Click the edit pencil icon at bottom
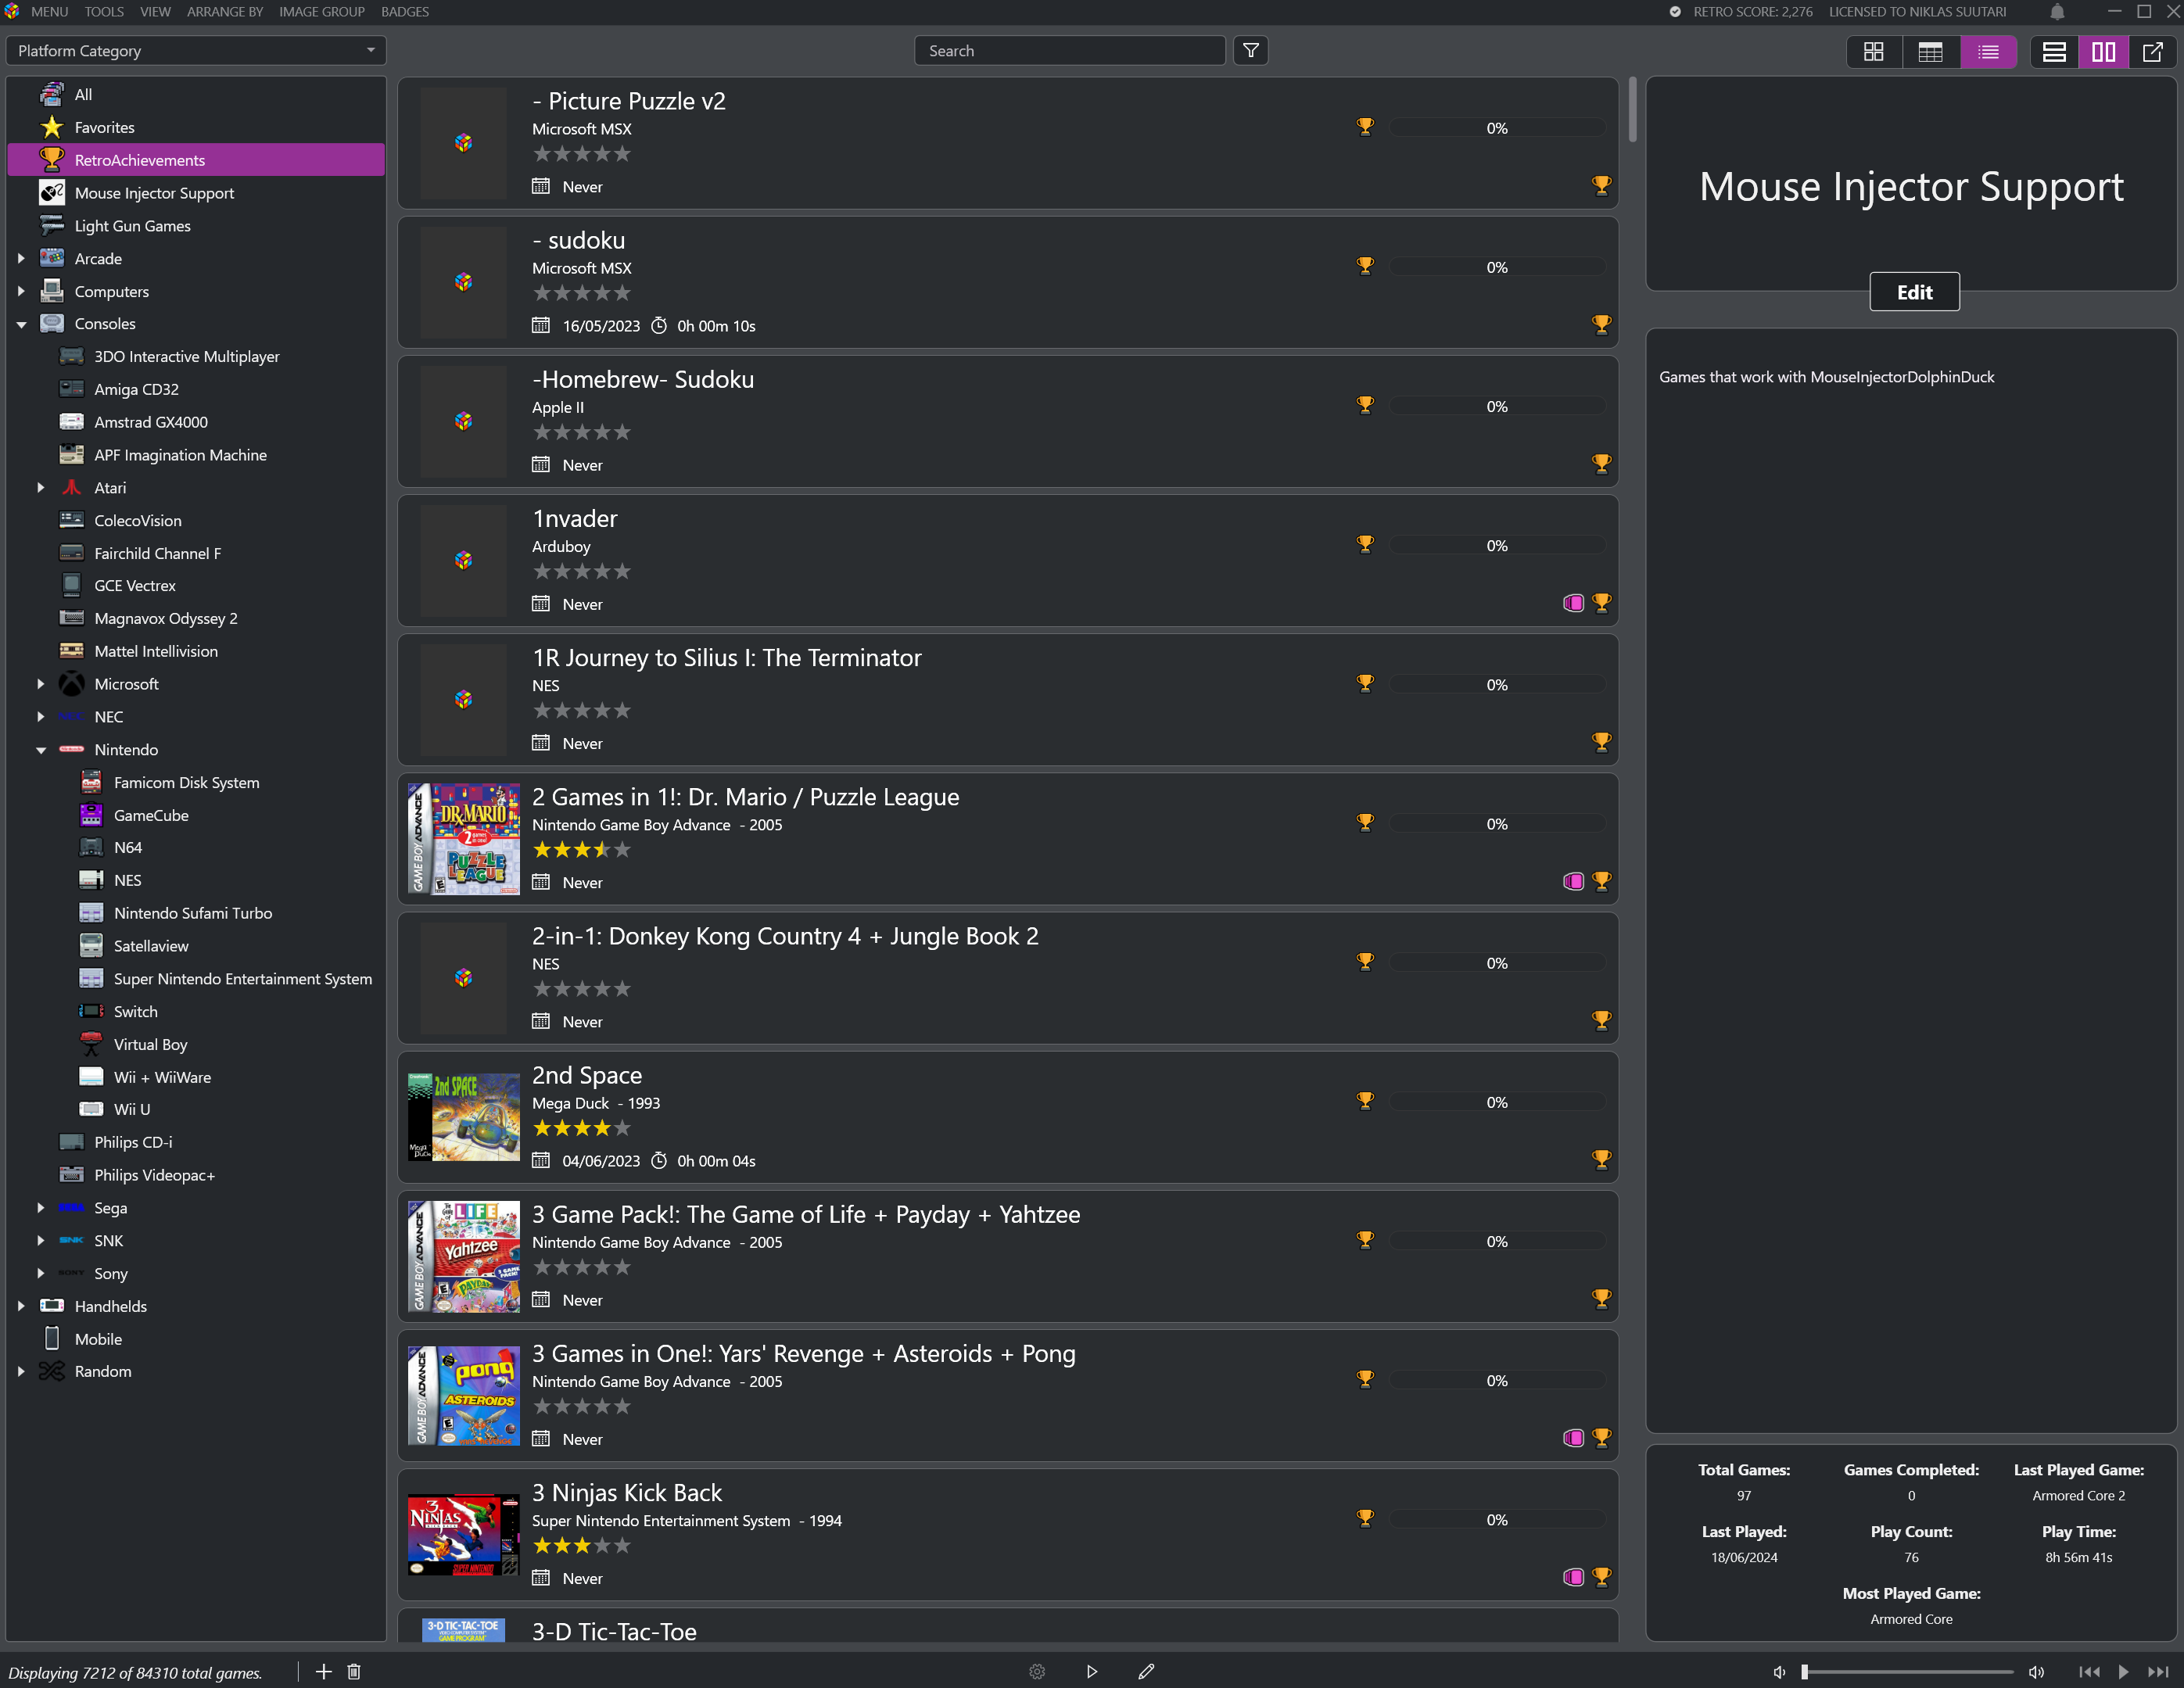The image size is (2184, 1688). tap(1146, 1671)
